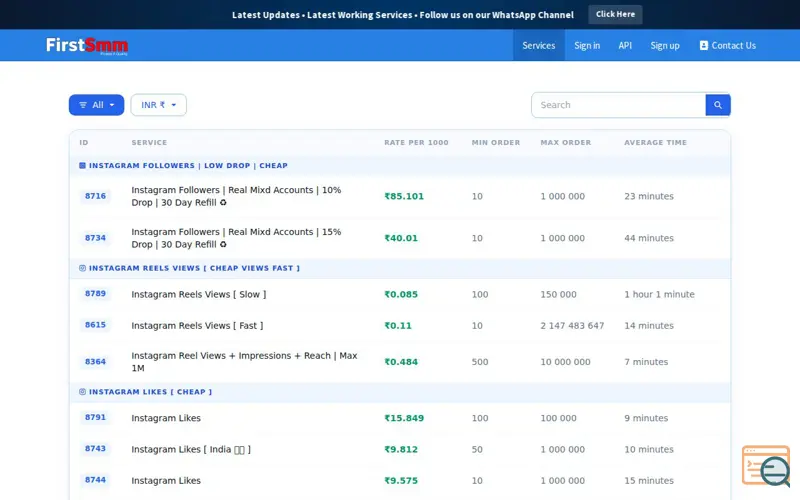
Task: Open the INR currency dropdown
Action: coord(159,105)
